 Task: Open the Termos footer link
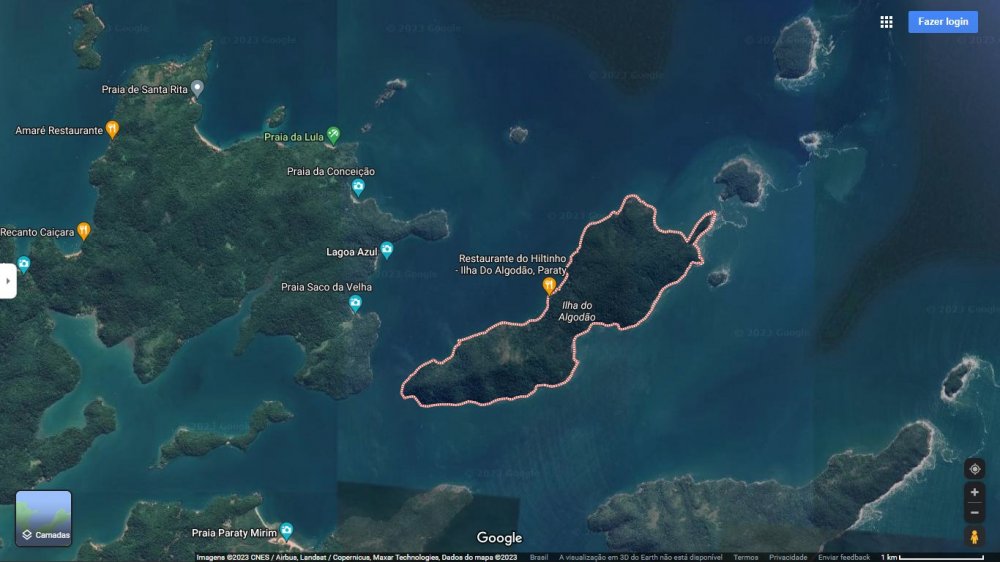(x=745, y=557)
